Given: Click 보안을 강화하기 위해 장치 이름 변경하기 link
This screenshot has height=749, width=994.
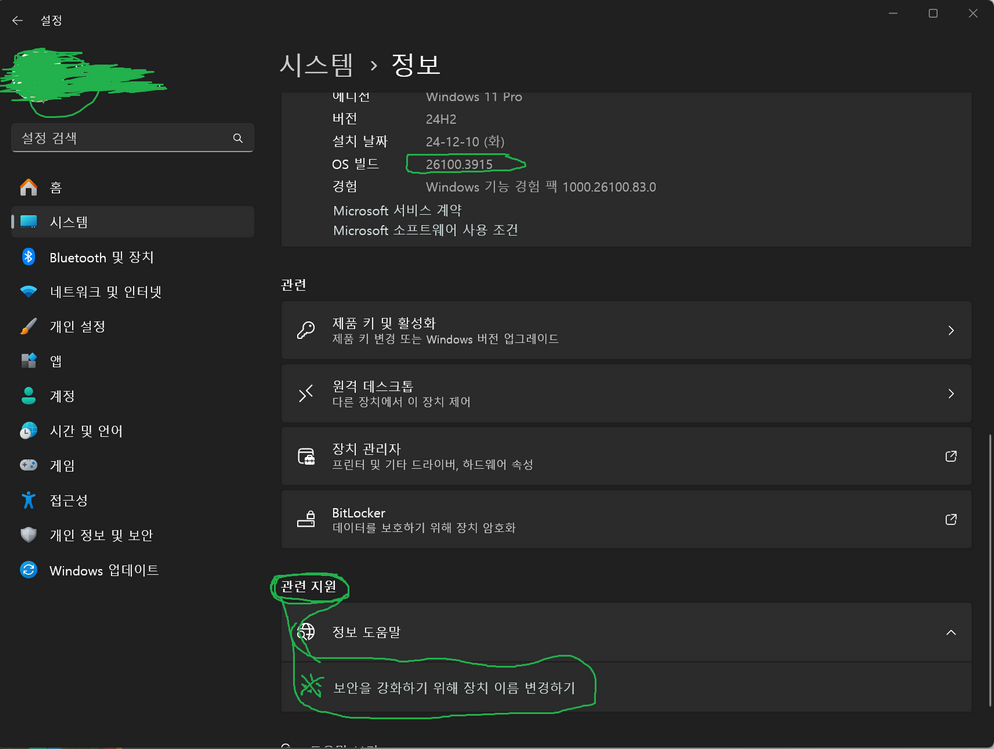Looking at the screenshot, I should 454,687.
